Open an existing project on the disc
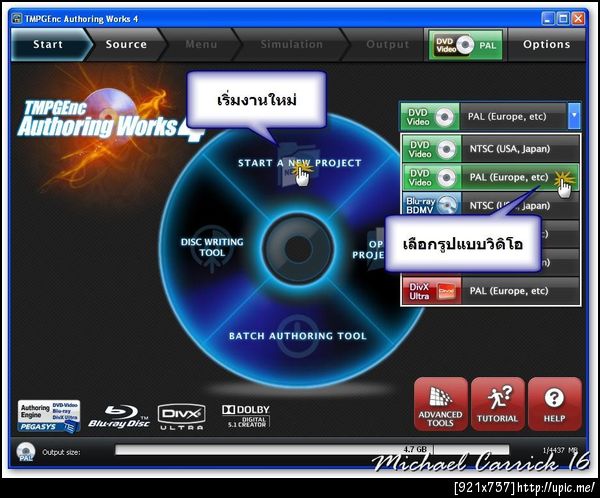600x498 pixels. click(x=368, y=249)
